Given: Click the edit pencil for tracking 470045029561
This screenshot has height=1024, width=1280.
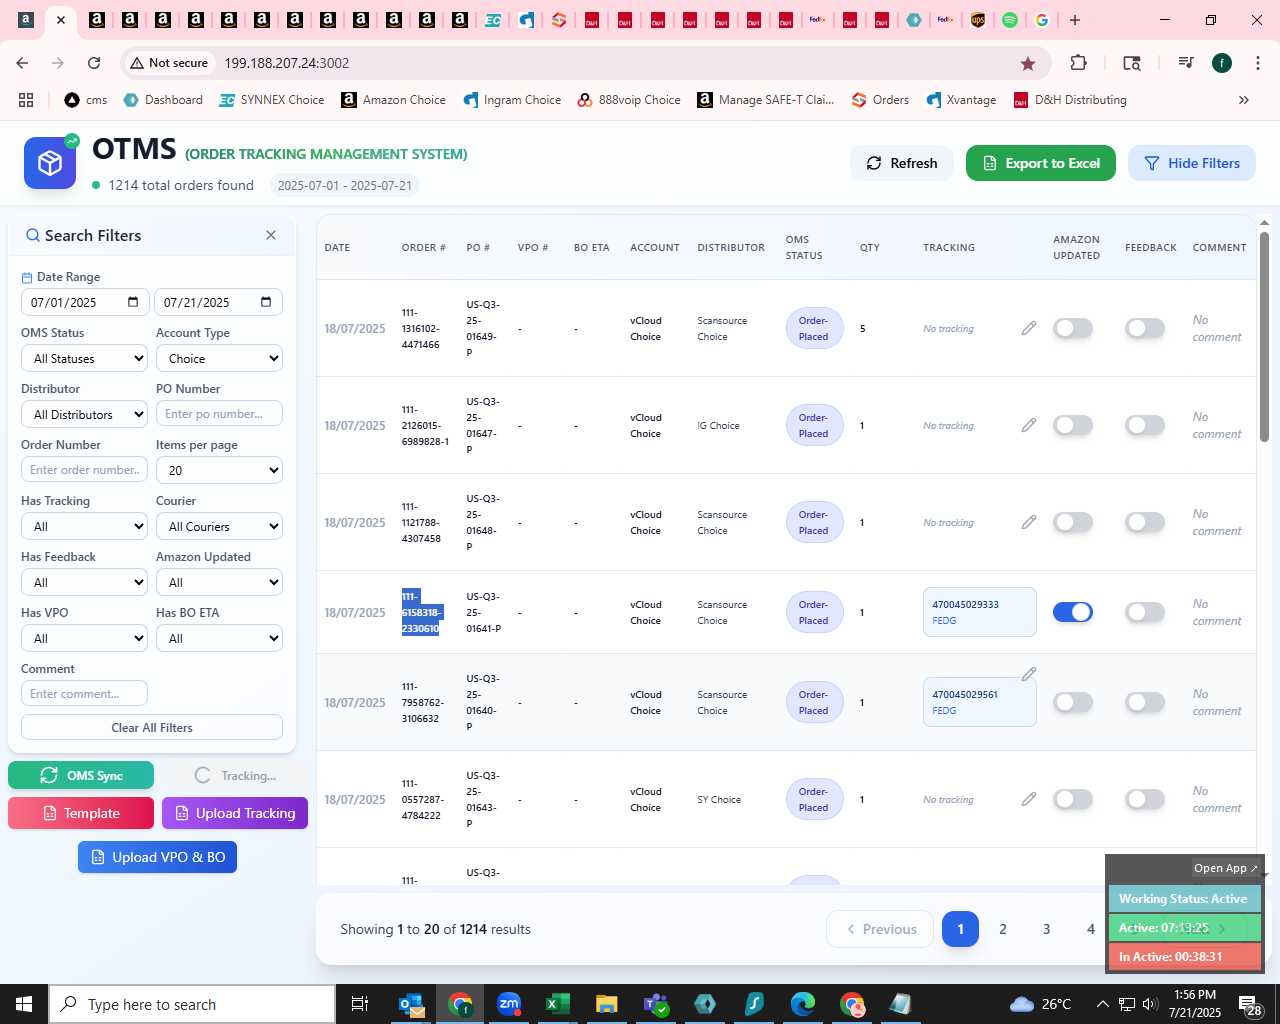Looking at the screenshot, I should pos(1028,674).
